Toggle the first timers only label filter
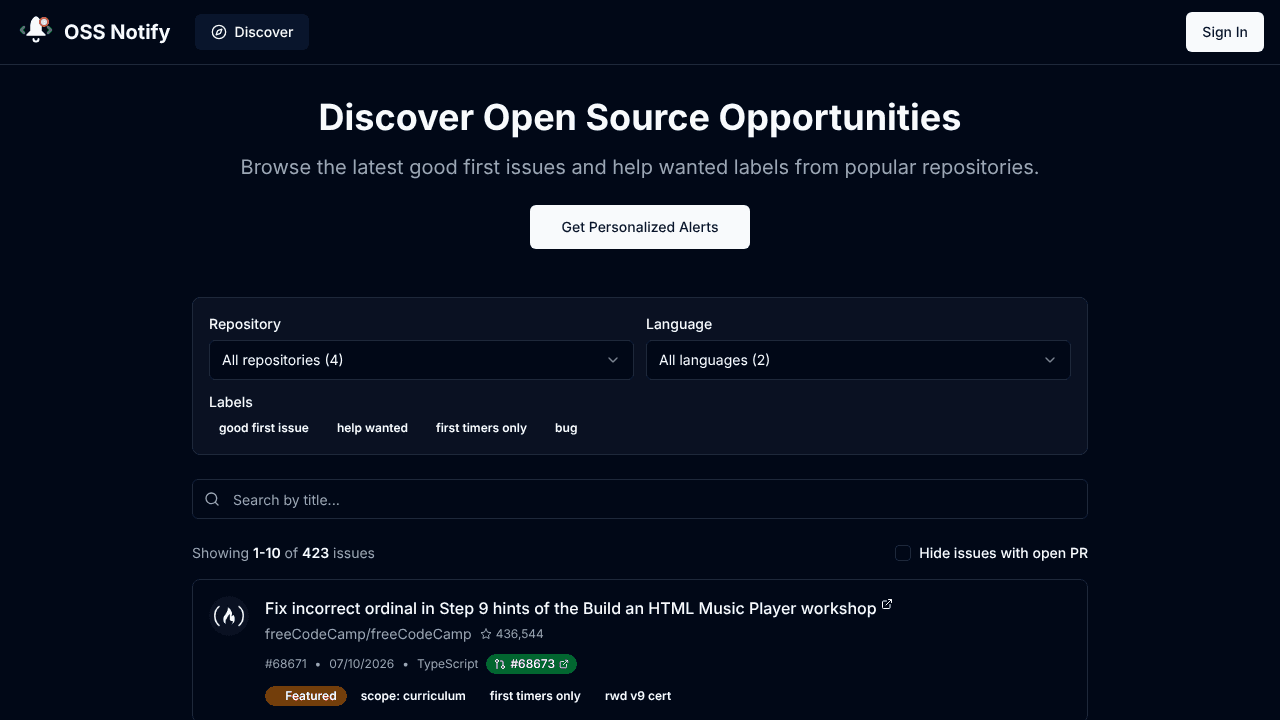This screenshot has height=720, width=1280. click(481, 428)
